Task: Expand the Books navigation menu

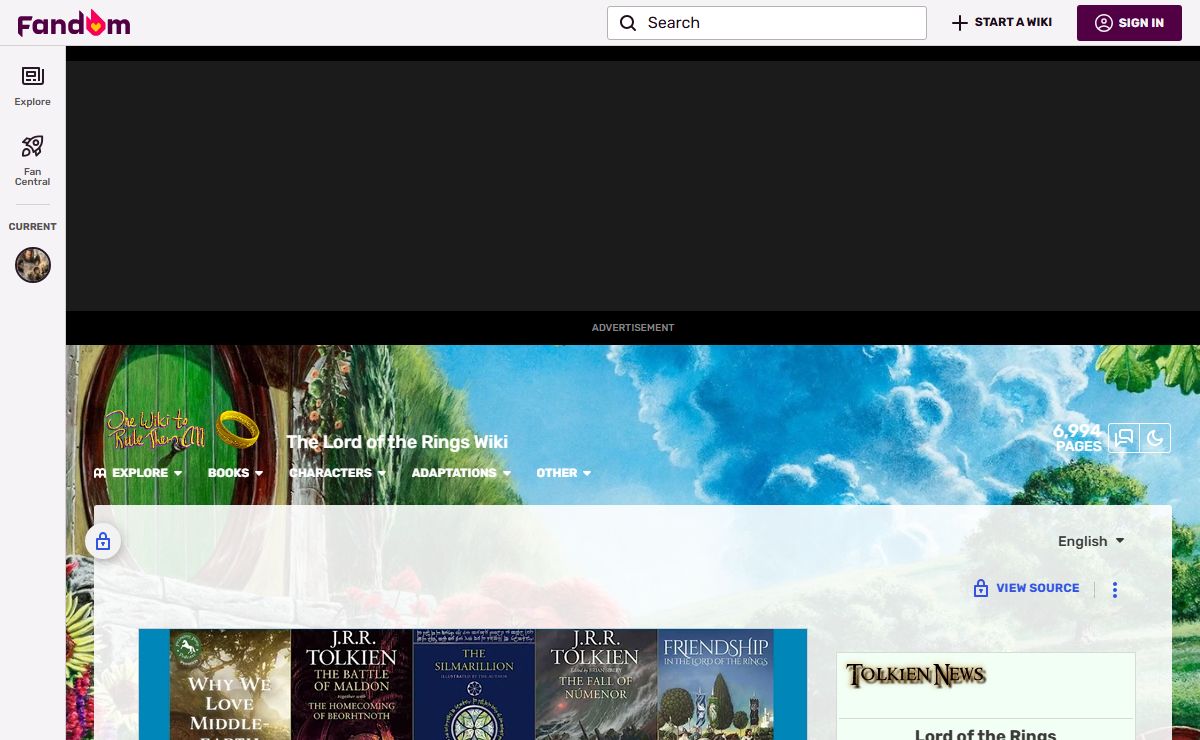Action: [x=235, y=473]
